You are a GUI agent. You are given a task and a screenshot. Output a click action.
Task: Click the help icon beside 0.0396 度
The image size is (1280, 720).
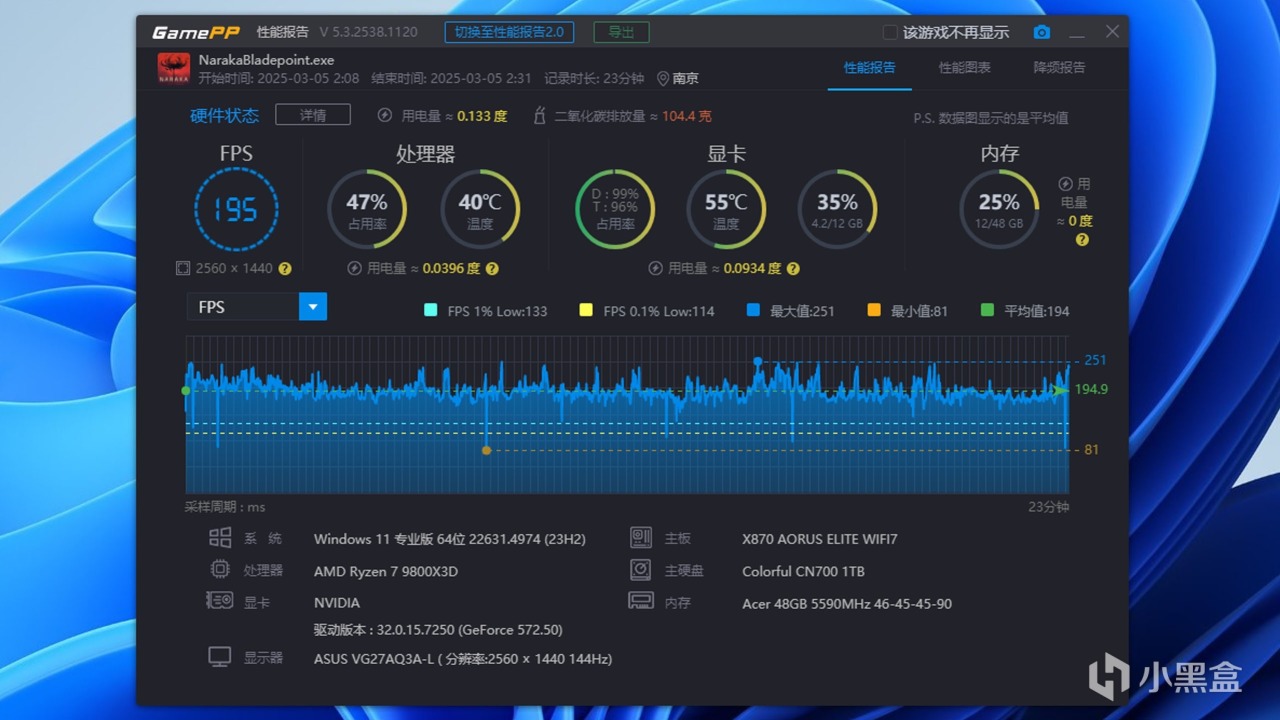pos(492,268)
